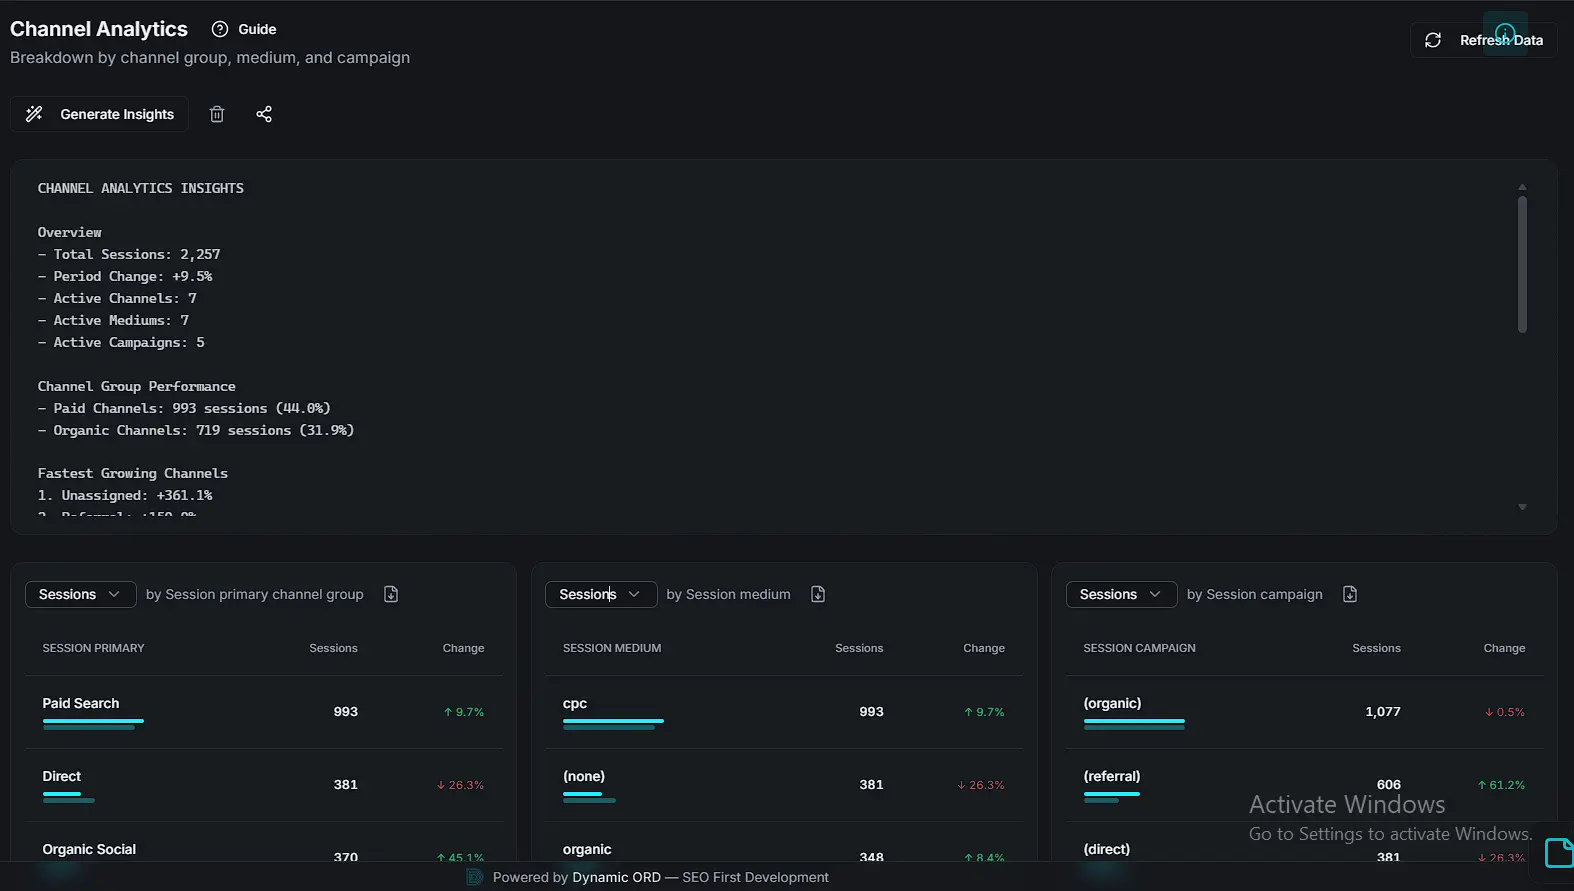The image size is (1574, 891).
Task: Export session medium table via download icon
Action: click(818, 594)
